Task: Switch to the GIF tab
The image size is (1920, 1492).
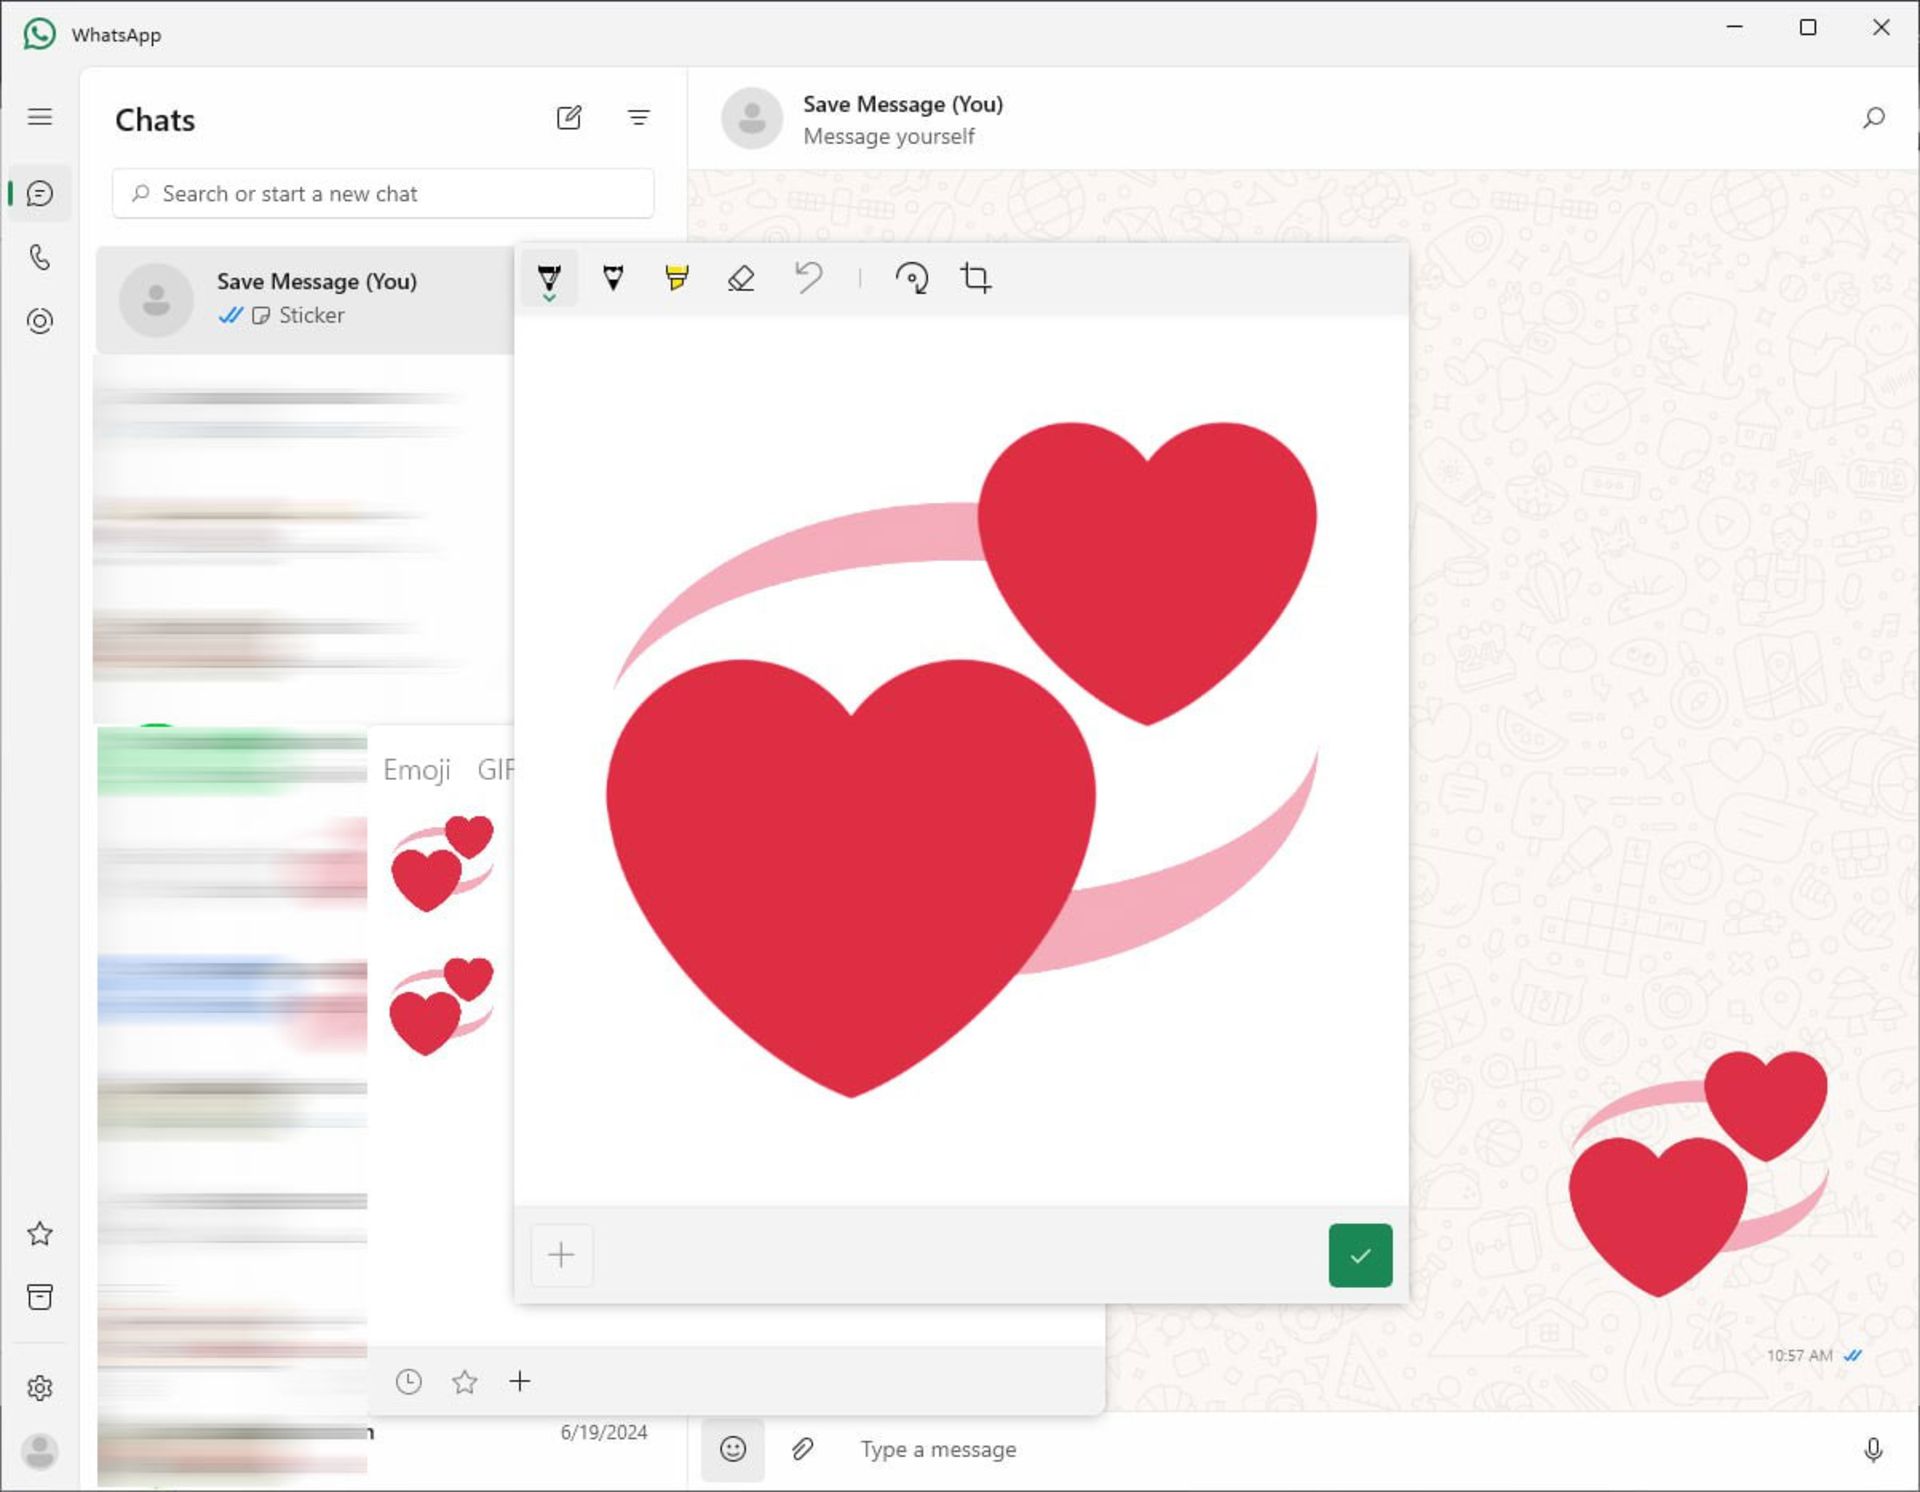Action: (x=496, y=769)
